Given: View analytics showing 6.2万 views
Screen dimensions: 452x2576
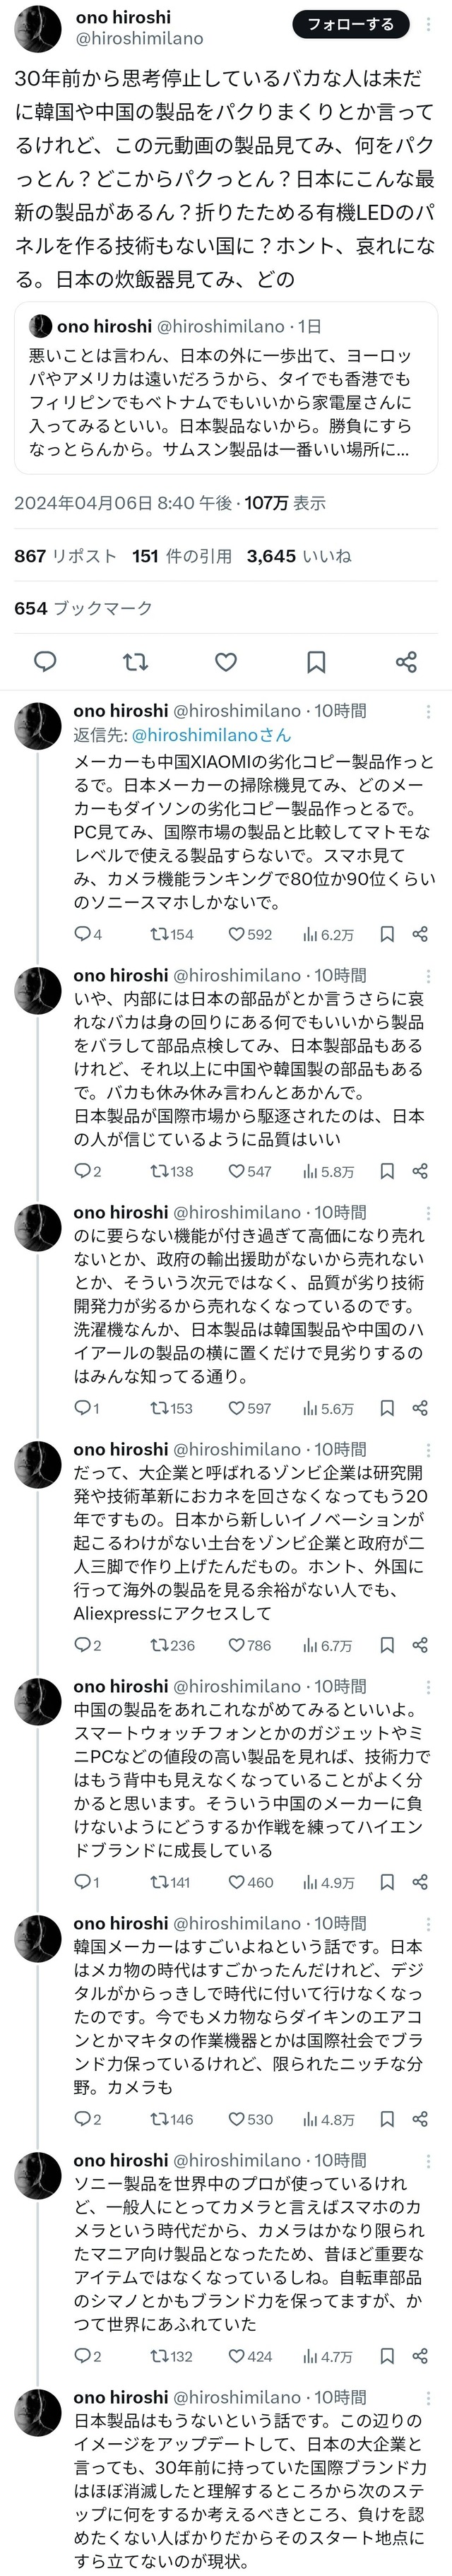Looking at the screenshot, I should (x=329, y=935).
